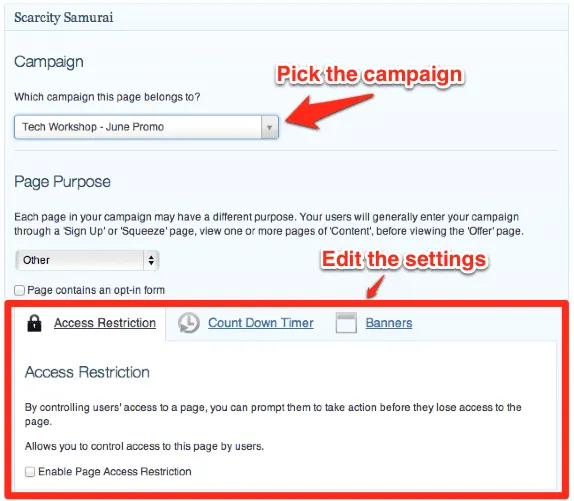Select the Access Restriction tab link
The height and width of the screenshot is (501, 574).
point(105,323)
